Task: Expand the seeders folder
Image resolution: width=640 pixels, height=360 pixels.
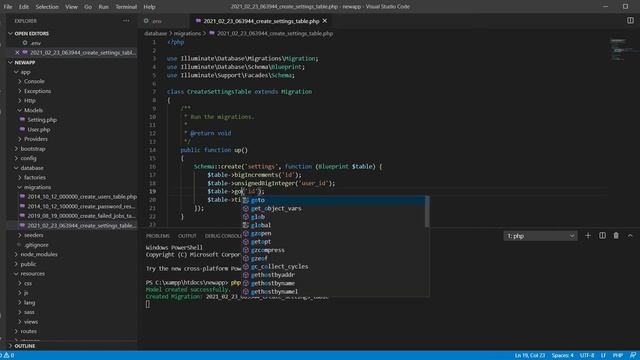Action: pos(33,235)
